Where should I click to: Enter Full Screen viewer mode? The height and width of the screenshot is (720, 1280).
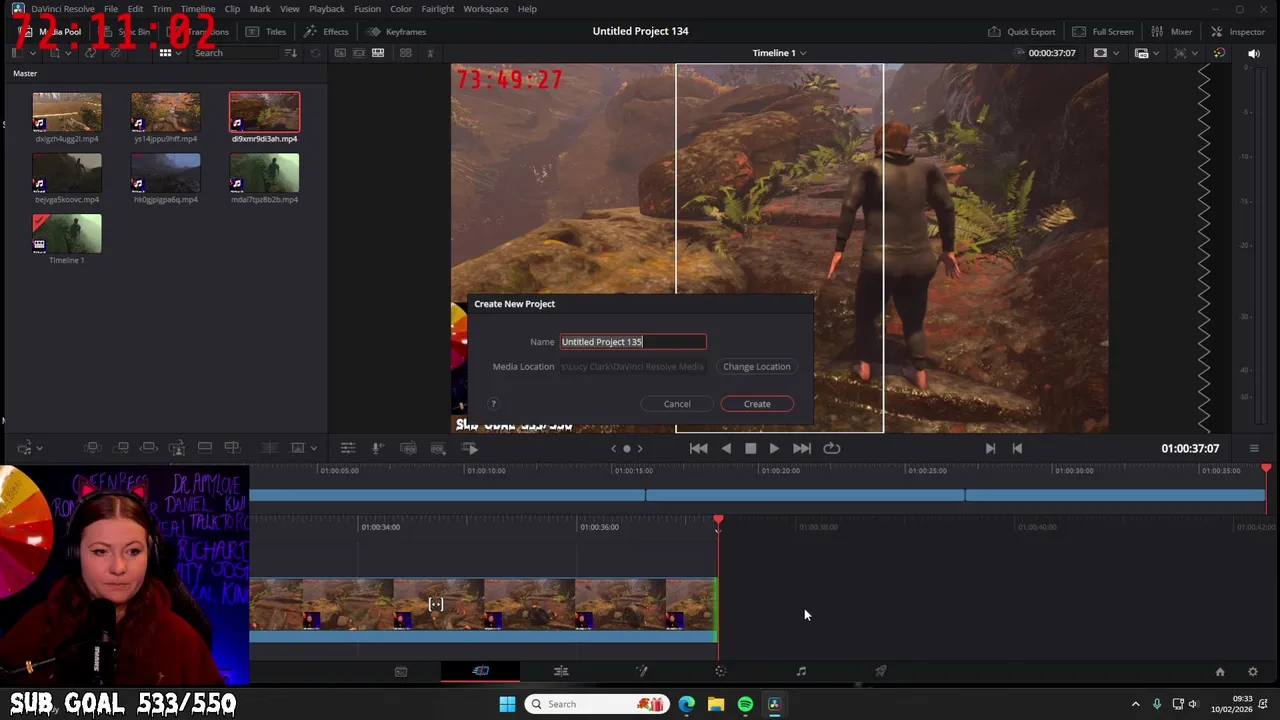(x=1102, y=31)
